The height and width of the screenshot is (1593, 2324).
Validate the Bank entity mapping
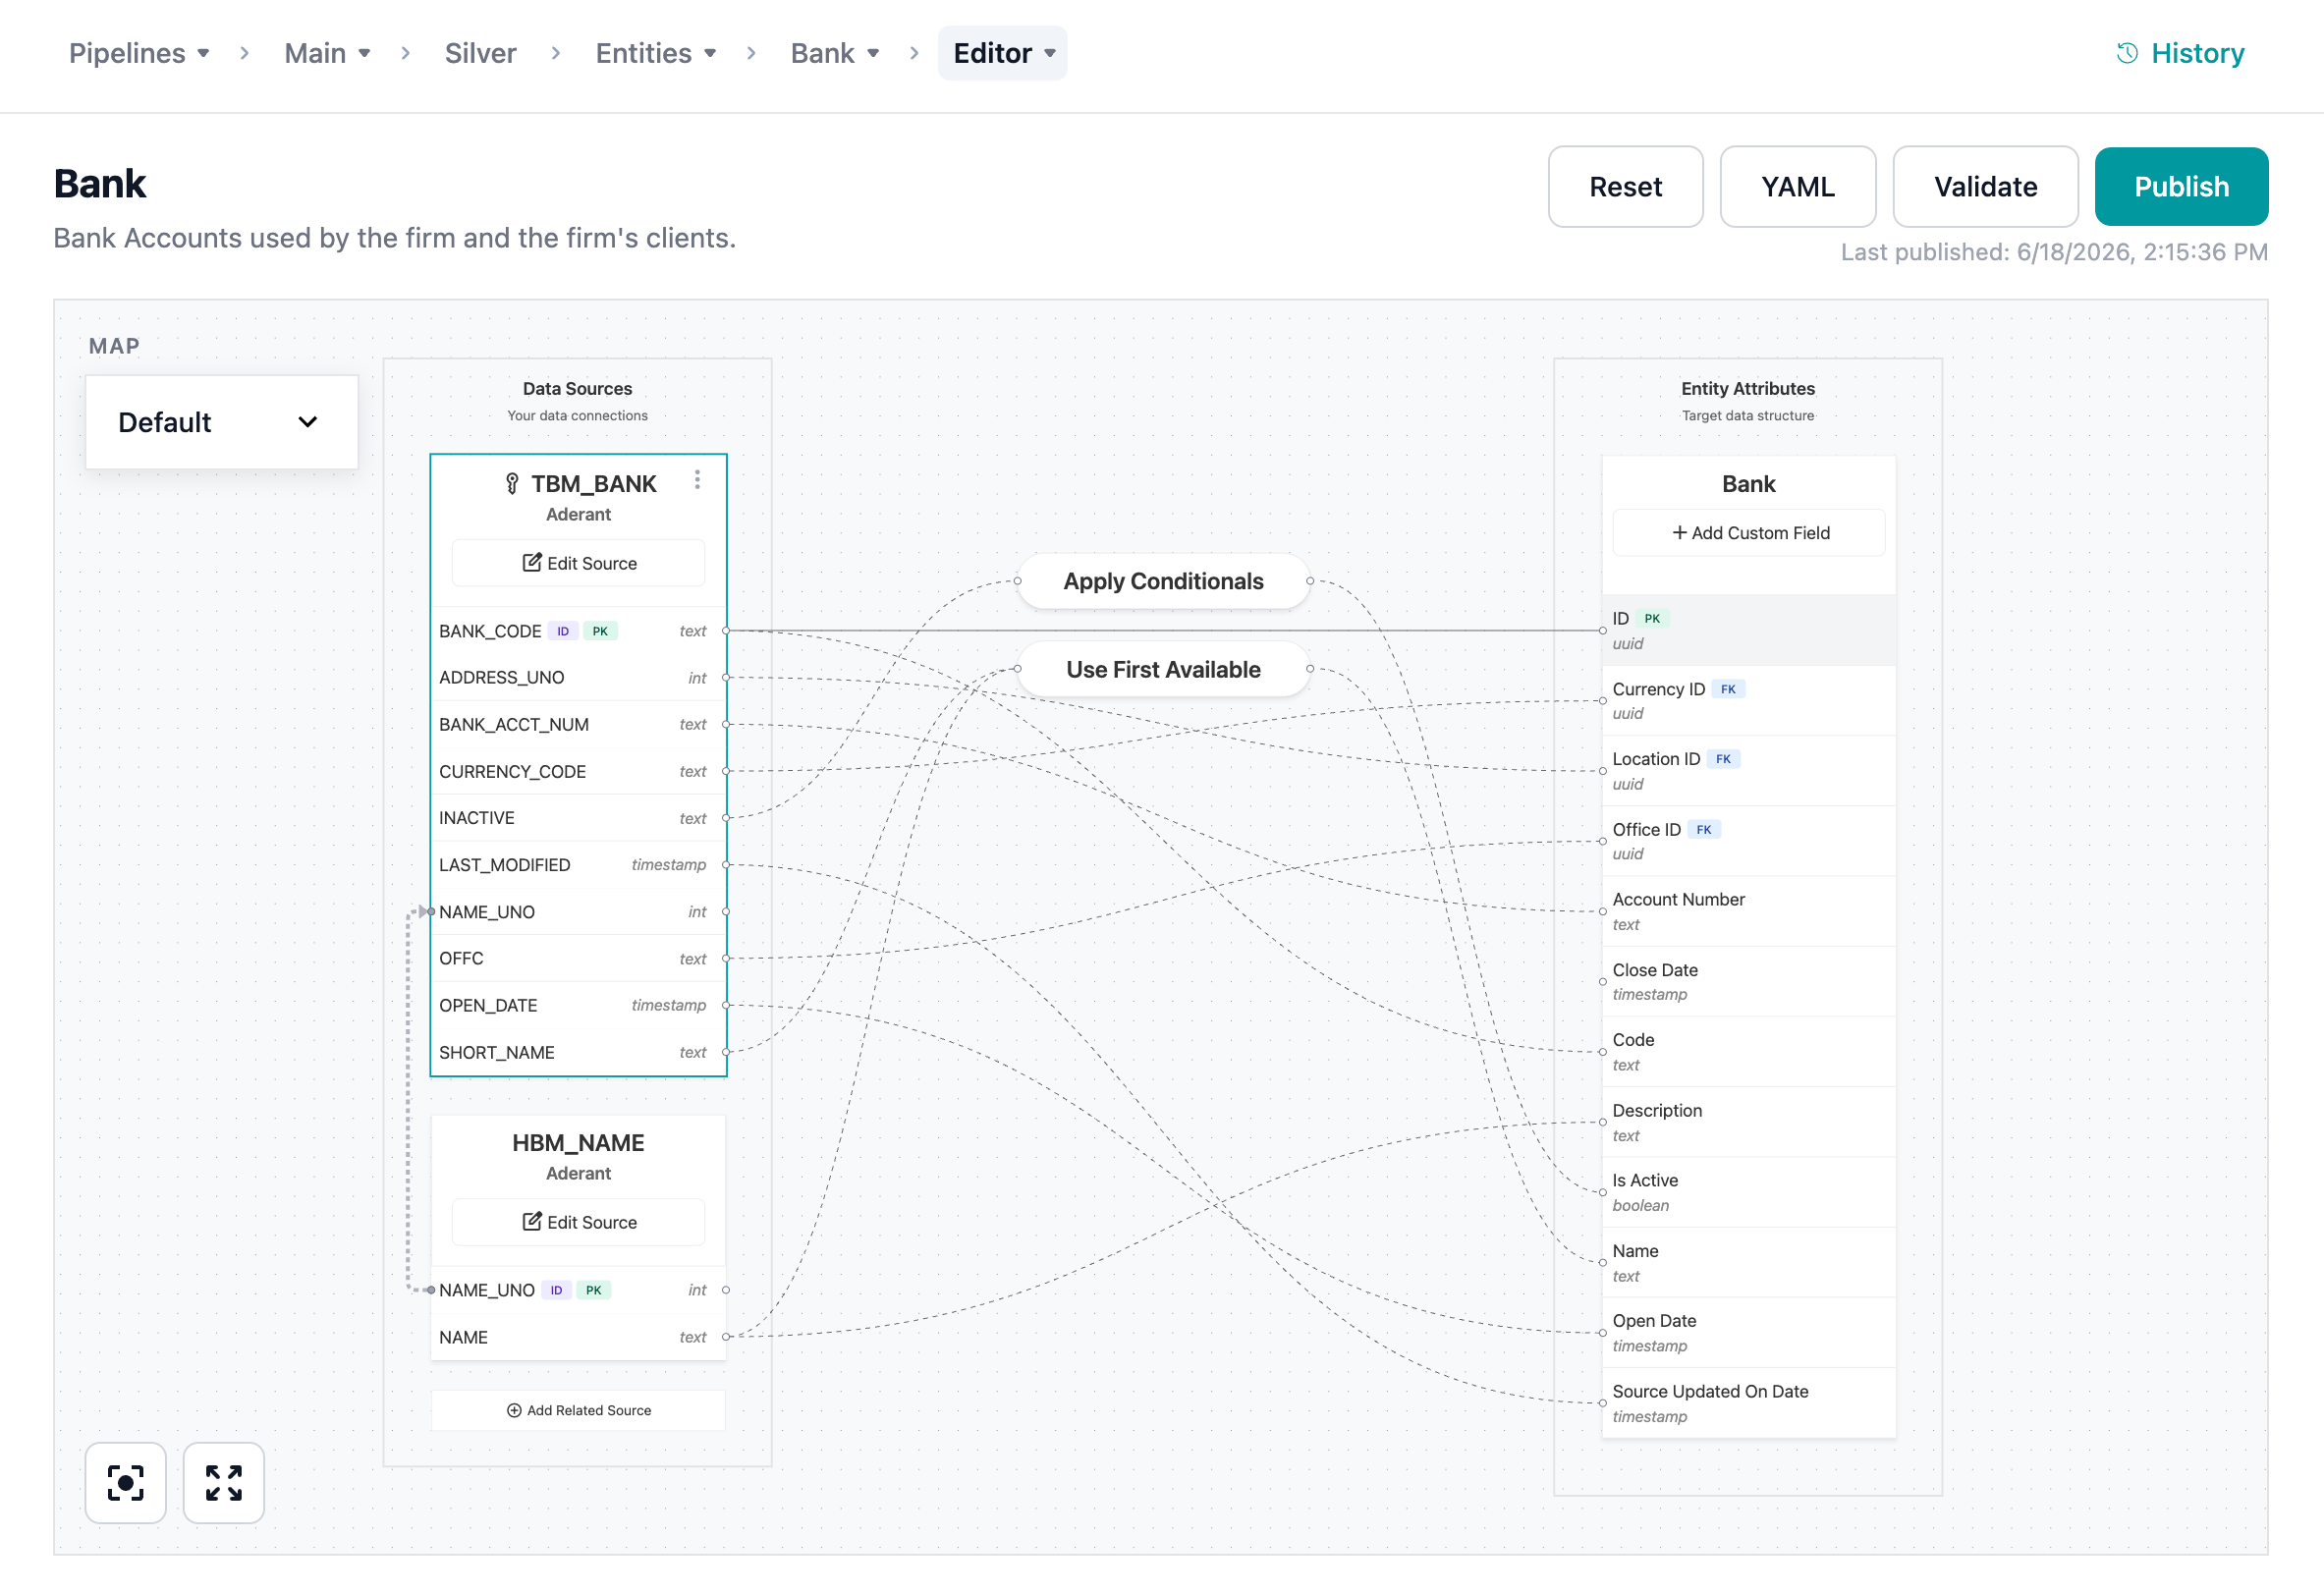click(x=1985, y=187)
